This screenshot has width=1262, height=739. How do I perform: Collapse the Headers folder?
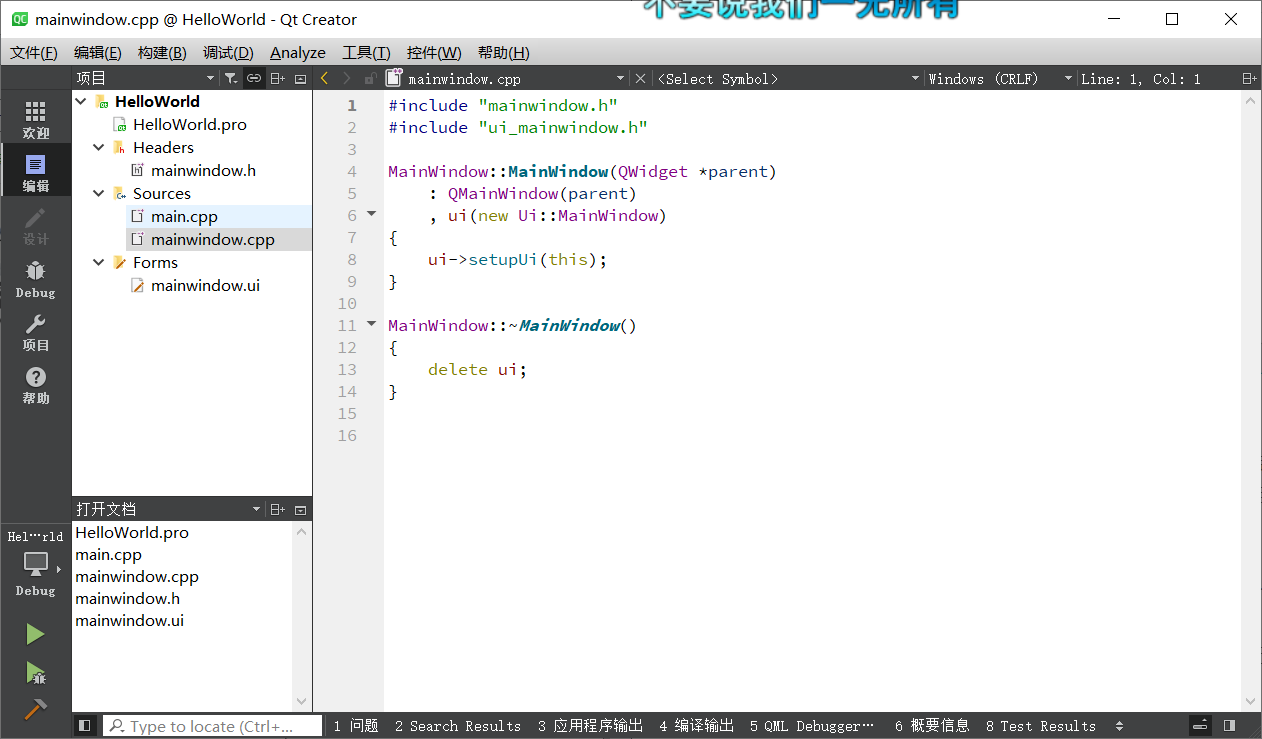[x=99, y=147]
